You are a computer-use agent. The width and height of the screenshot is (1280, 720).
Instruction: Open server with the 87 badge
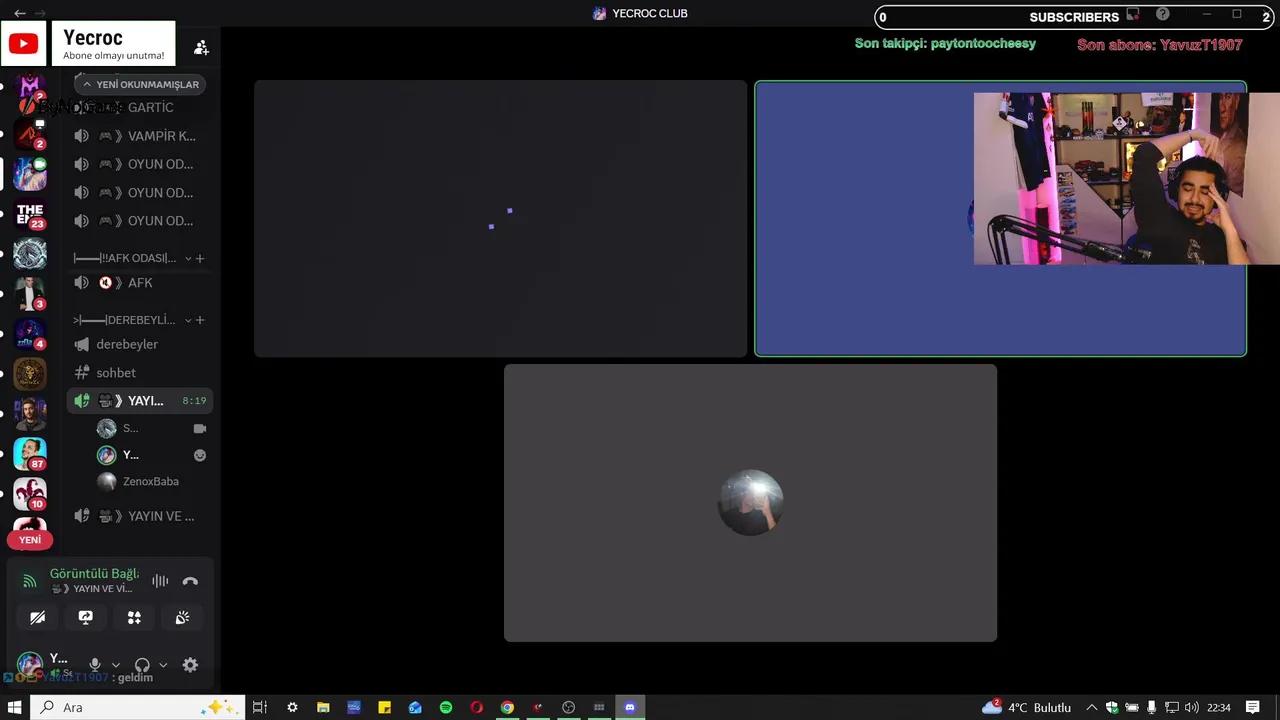[30, 454]
